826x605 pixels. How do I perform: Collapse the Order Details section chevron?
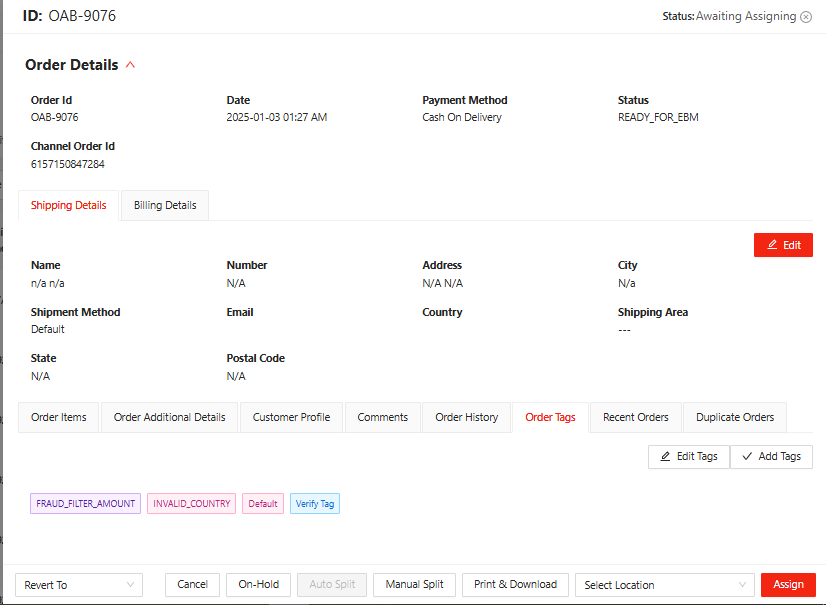(130, 66)
